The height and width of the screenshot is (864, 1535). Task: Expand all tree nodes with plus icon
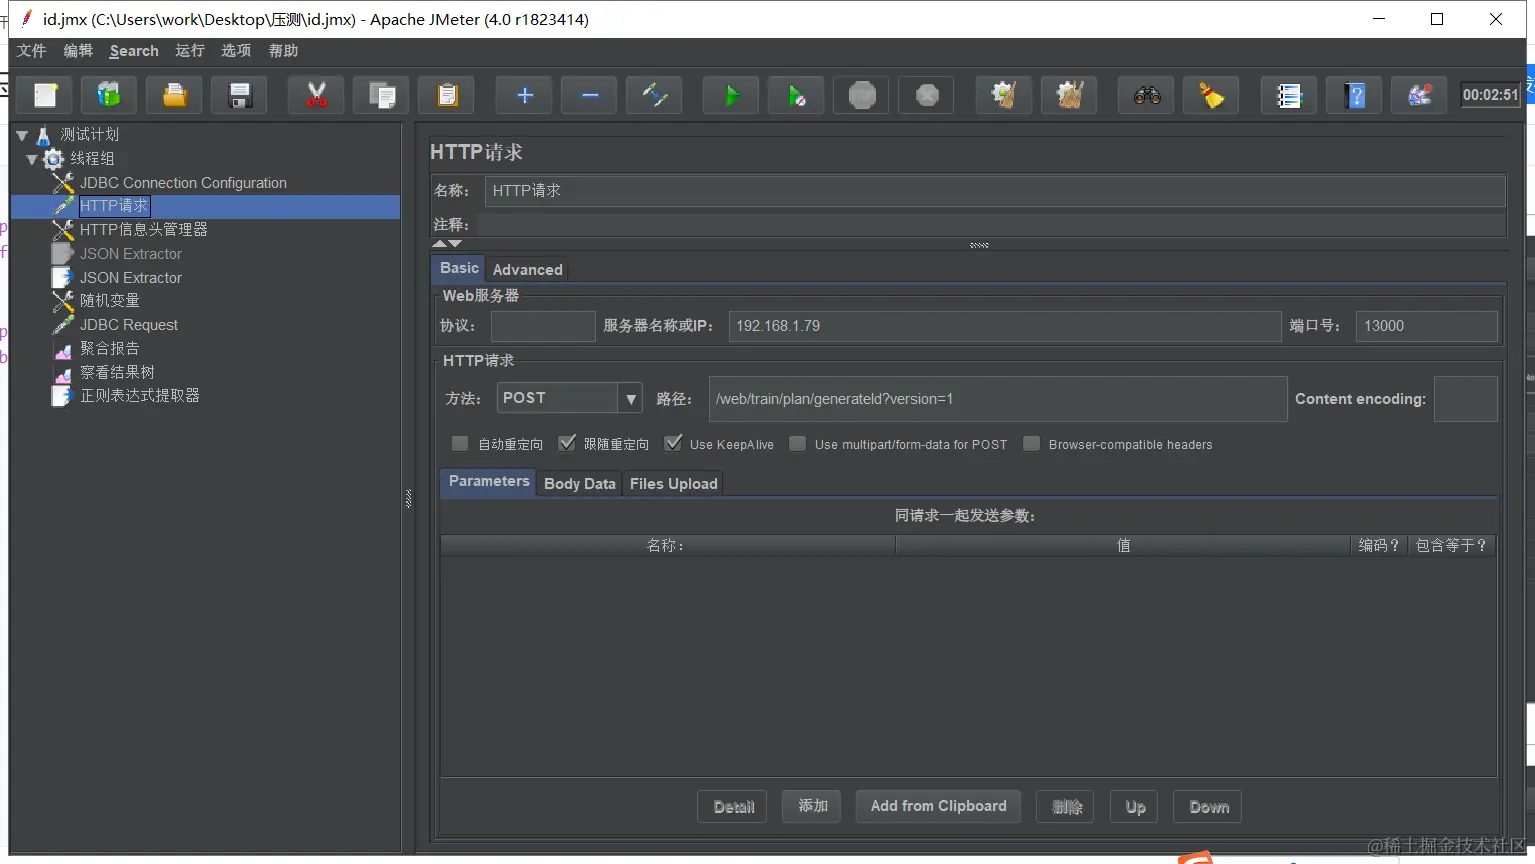(524, 95)
